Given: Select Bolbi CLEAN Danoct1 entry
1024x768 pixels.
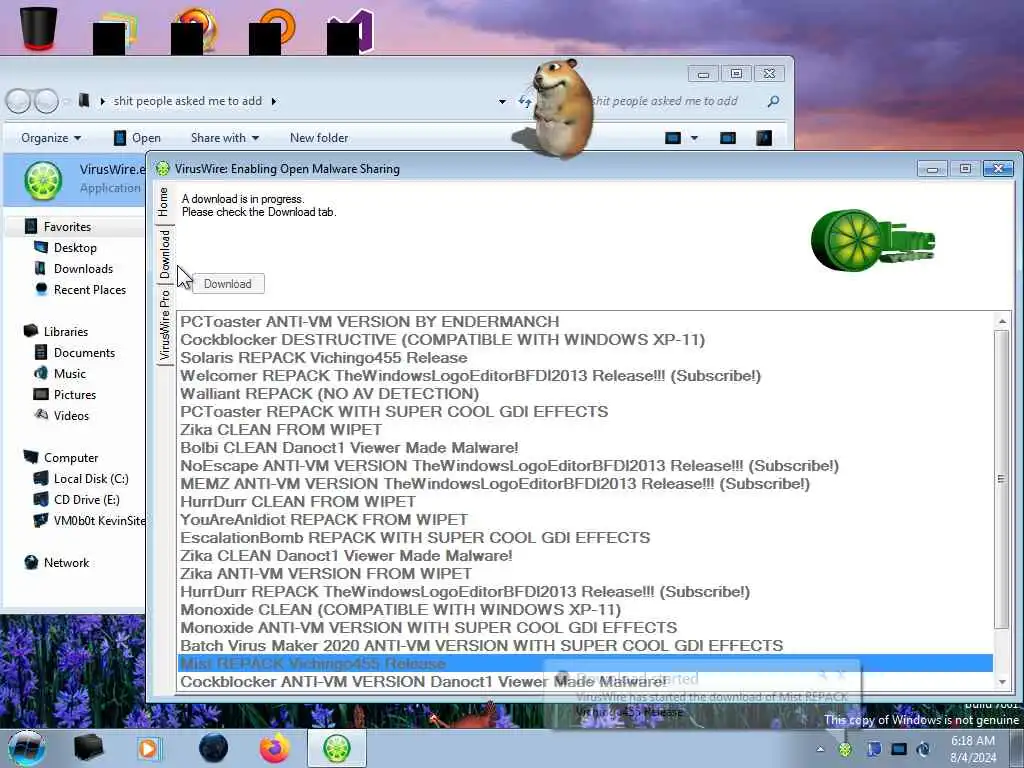Looking at the screenshot, I should pyautogui.click(x=586, y=447).
